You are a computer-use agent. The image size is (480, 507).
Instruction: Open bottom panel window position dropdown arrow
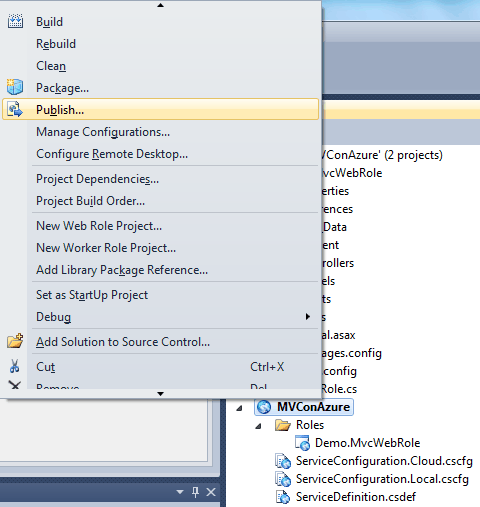point(180,492)
